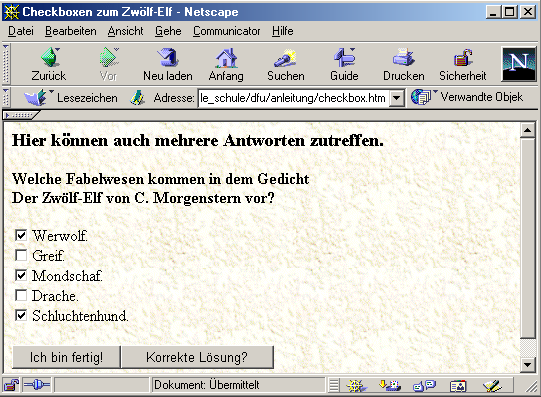Click the scrollbar down arrow
Image resolution: width=541 pixels, height=397 pixels.
pyautogui.click(x=528, y=365)
